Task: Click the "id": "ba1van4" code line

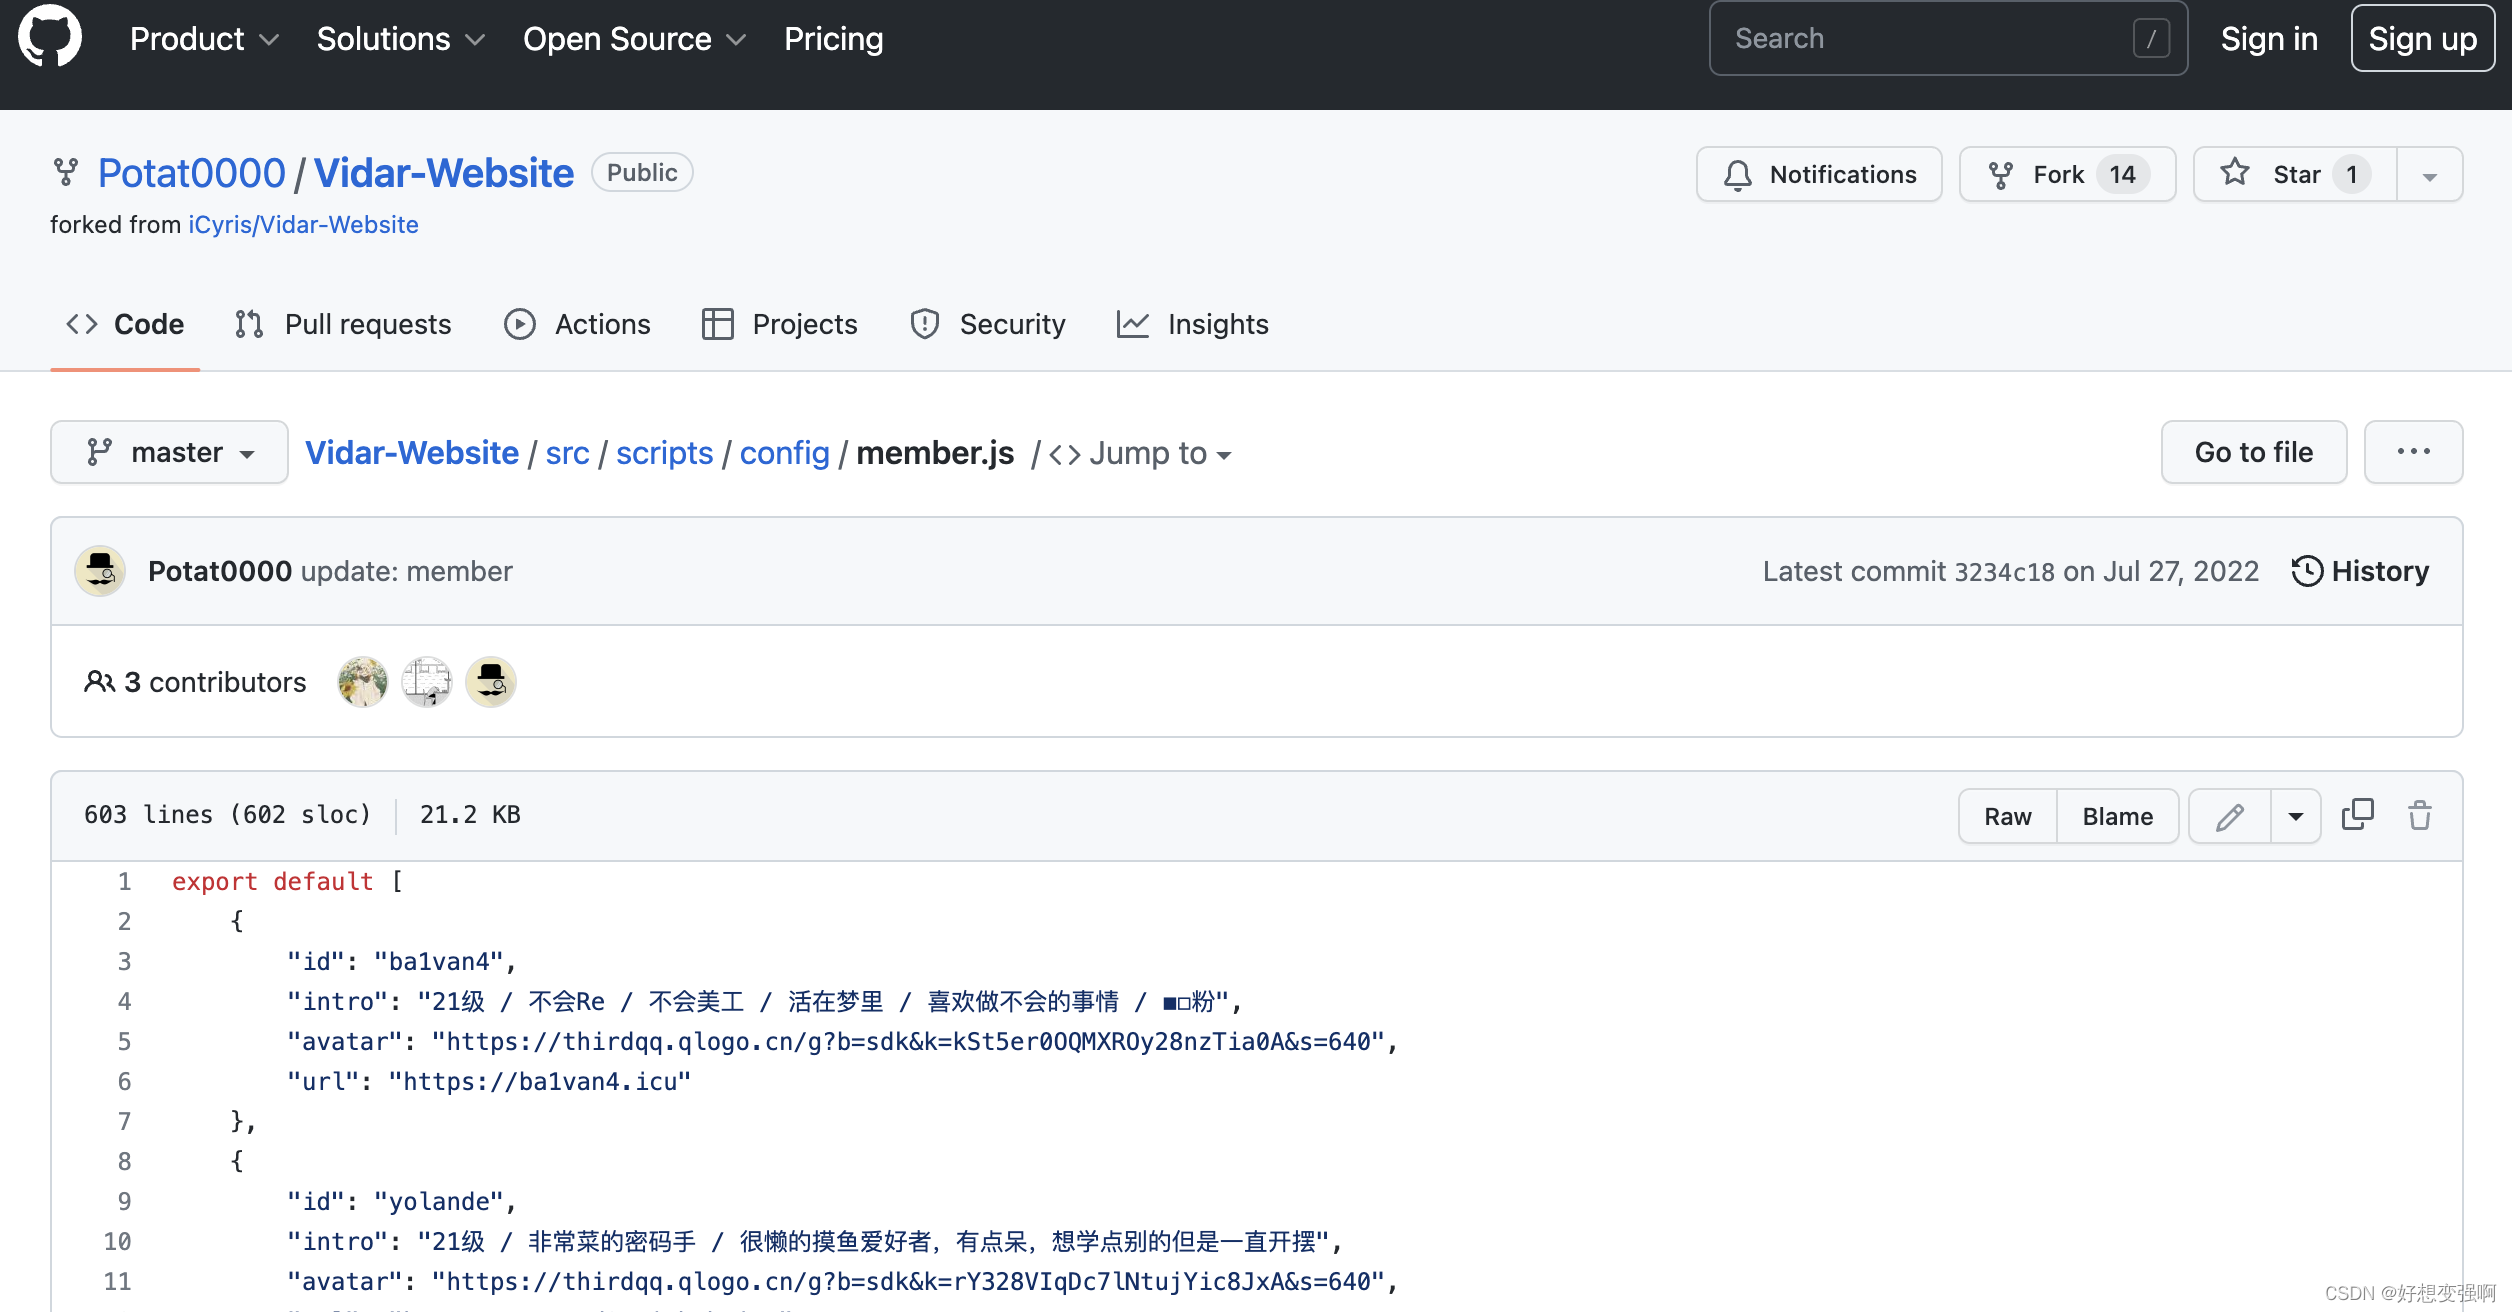Action: pos(402,962)
